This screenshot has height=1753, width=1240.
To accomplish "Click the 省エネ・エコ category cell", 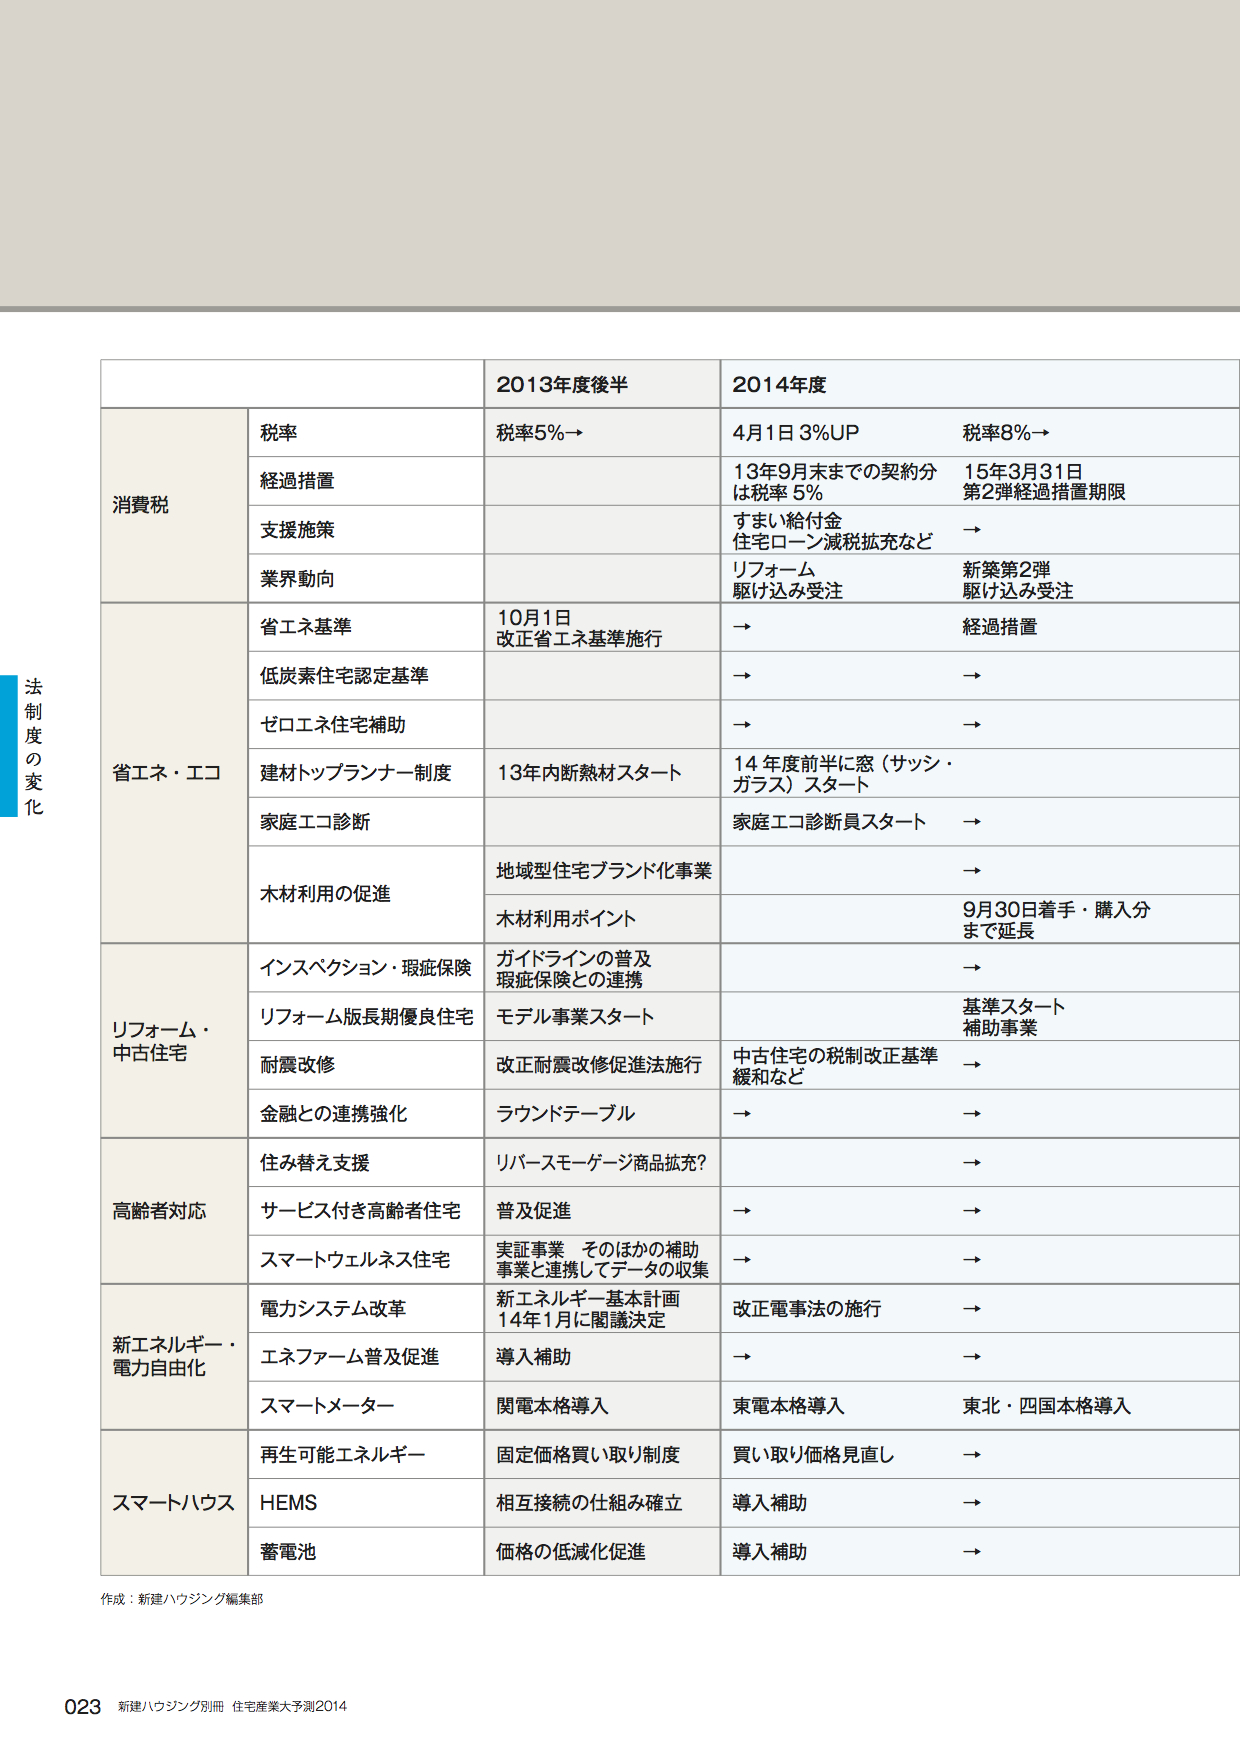I will (166, 773).
